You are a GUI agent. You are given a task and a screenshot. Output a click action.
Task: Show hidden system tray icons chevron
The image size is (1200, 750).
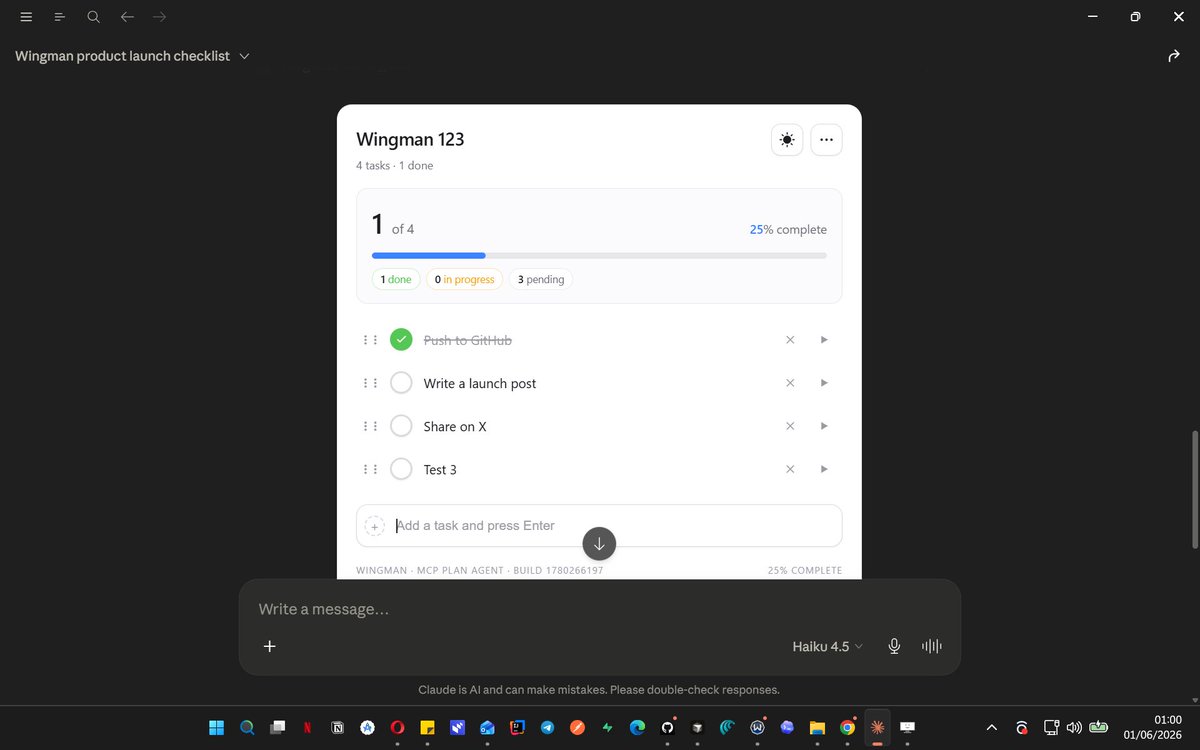pyautogui.click(x=991, y=727)
